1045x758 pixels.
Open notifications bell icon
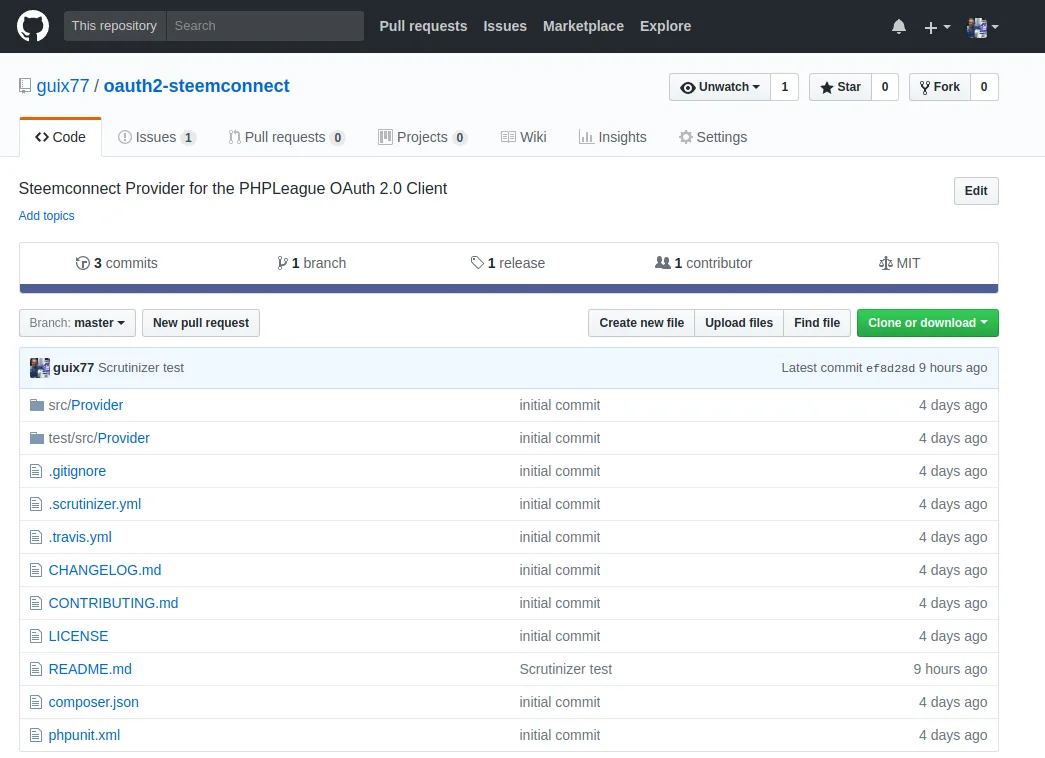pos(898,27)
